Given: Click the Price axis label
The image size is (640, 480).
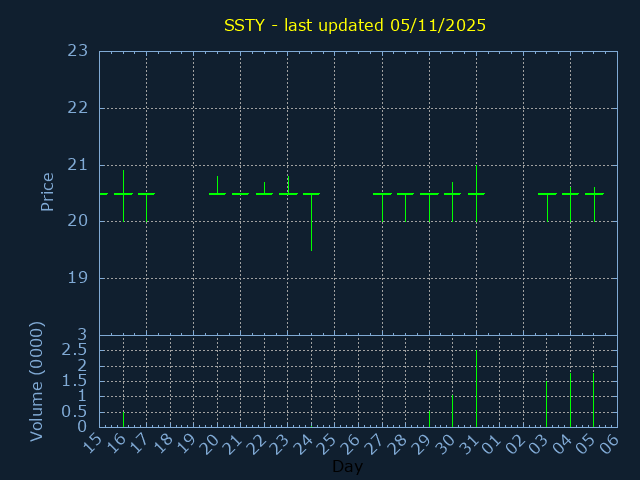Looking at the screenshot, I should pyautogui.click(x=47, y=192).
